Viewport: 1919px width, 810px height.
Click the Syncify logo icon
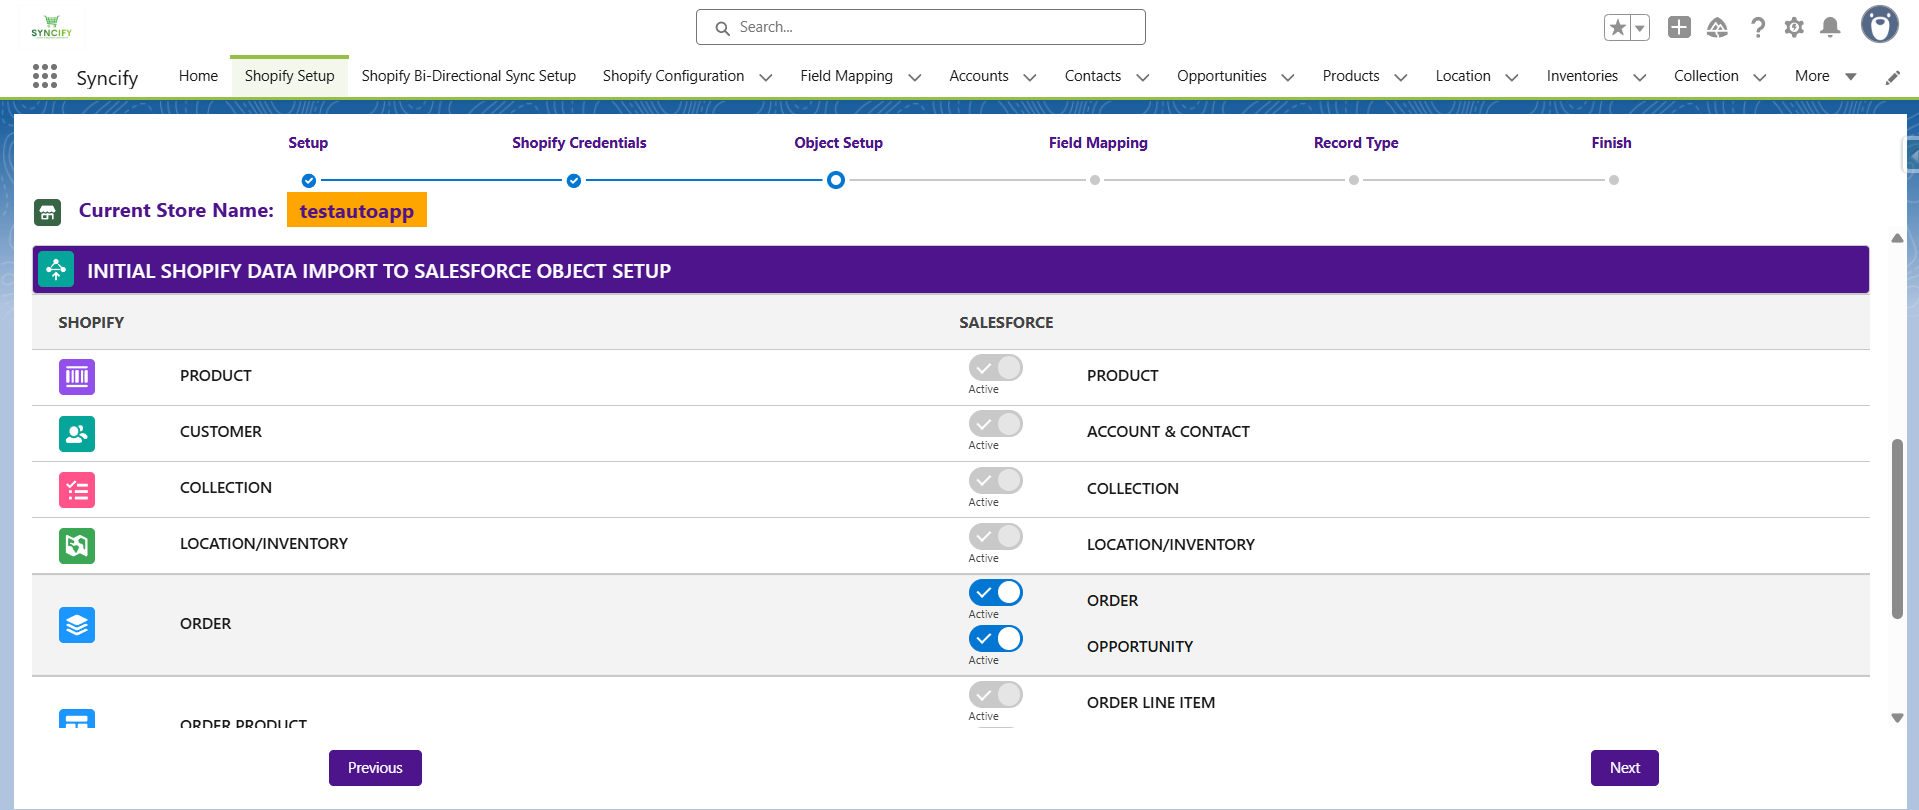coord(51,27)
